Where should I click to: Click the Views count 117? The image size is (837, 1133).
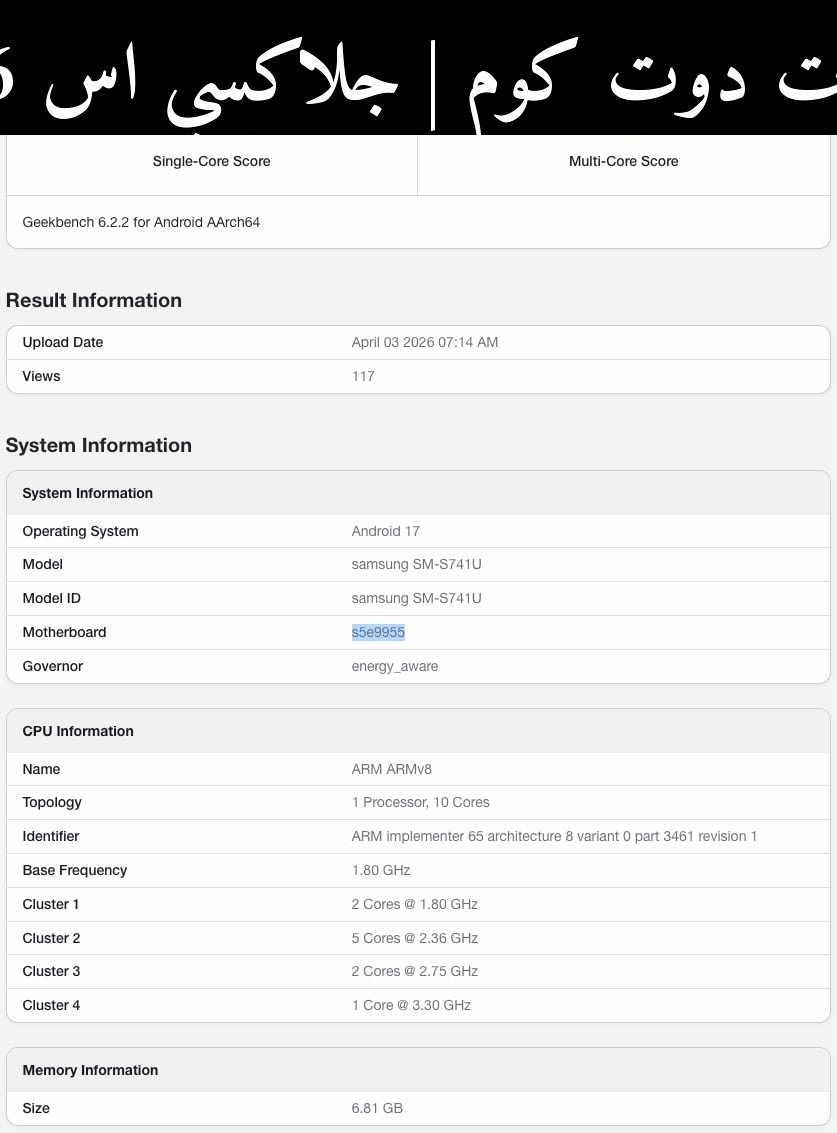pos(363,376)
